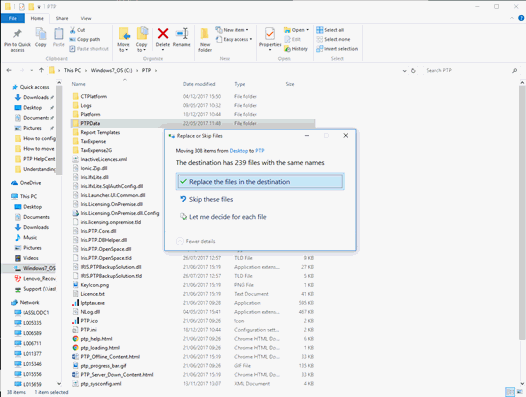The width and height of the screenshot is (526, 397).
Task: Open the File tab
Action: pos(13,18)
